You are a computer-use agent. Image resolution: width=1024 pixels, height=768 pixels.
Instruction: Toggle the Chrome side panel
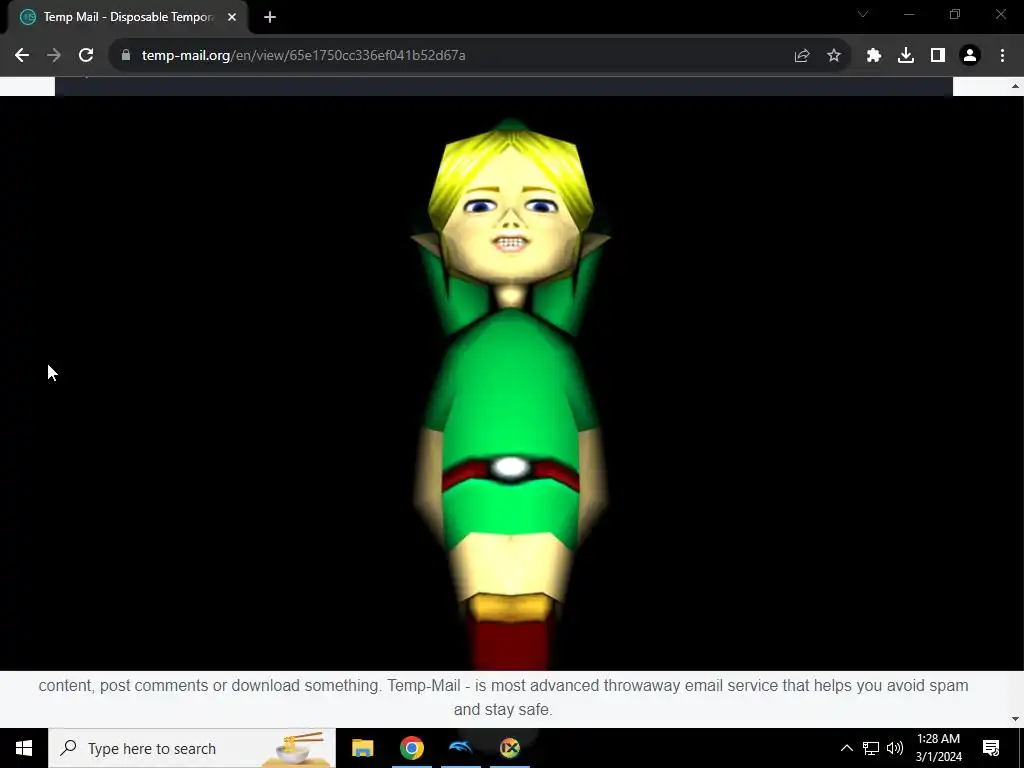(938, 56)
